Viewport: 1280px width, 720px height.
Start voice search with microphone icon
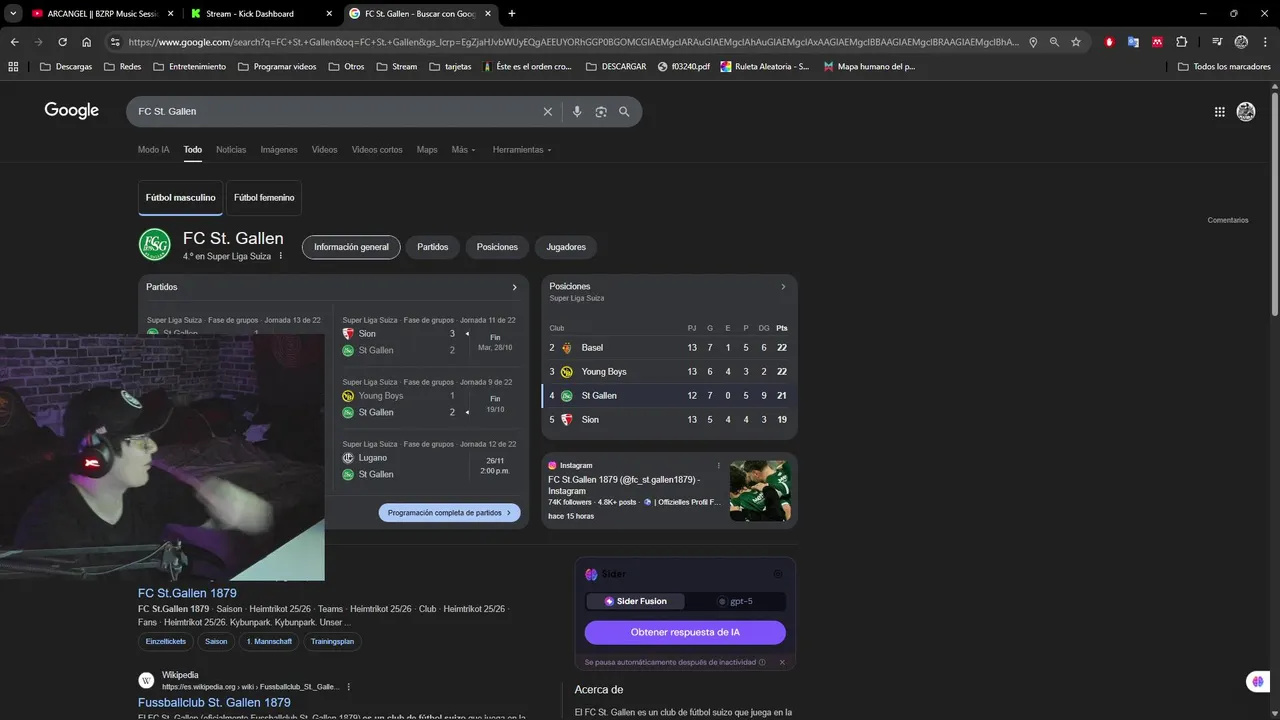577,111
